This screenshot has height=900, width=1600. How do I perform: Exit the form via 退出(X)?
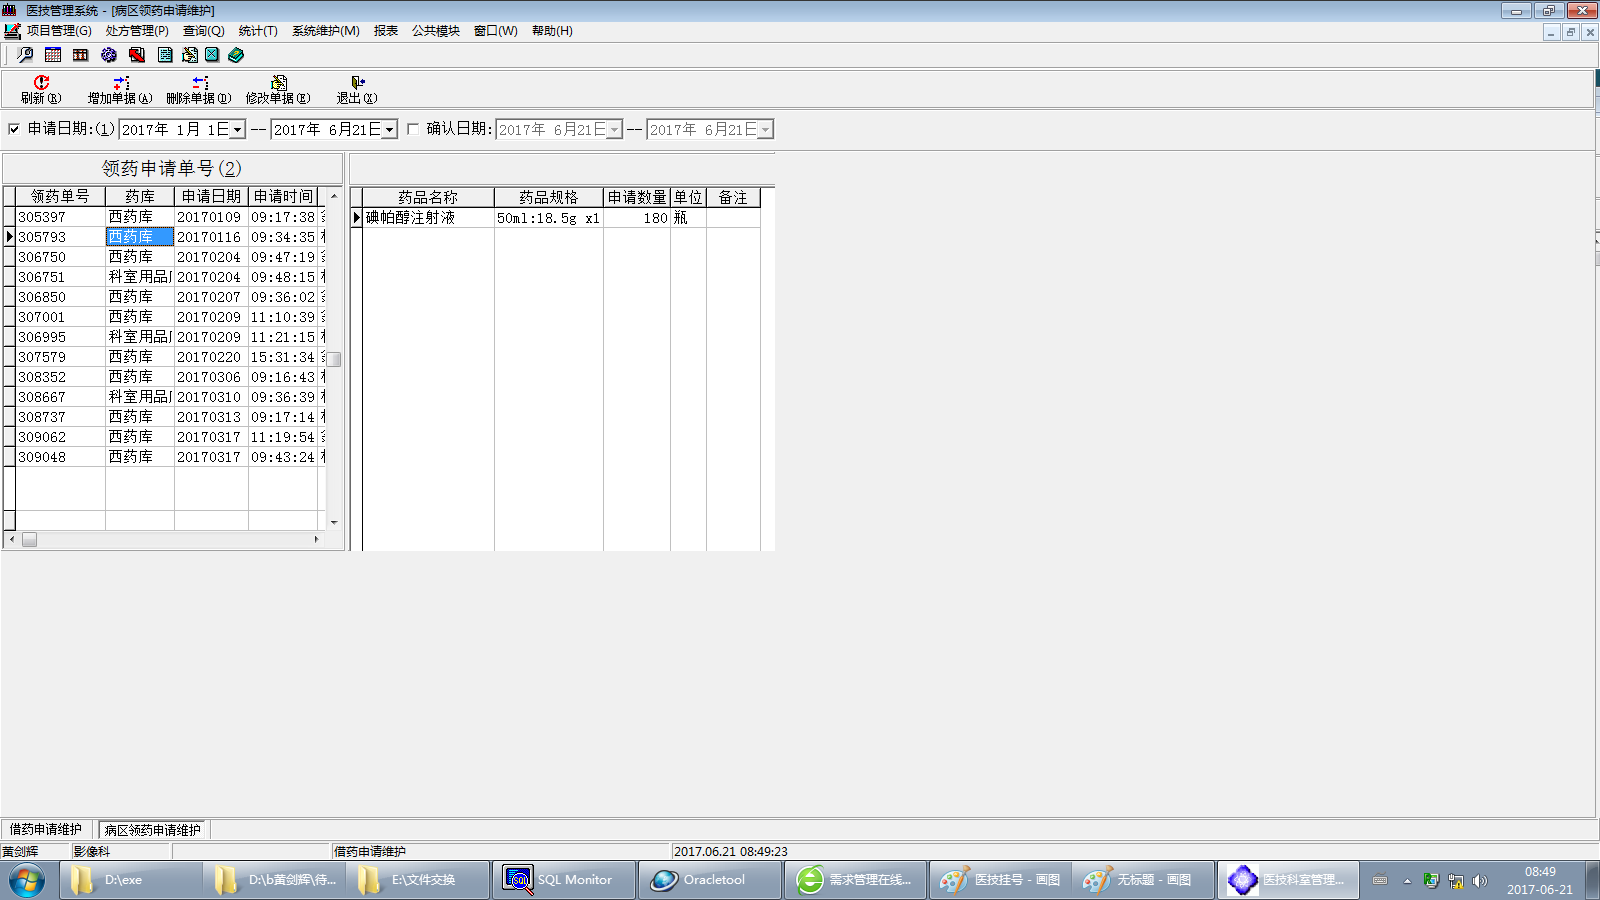pos(357,89)
